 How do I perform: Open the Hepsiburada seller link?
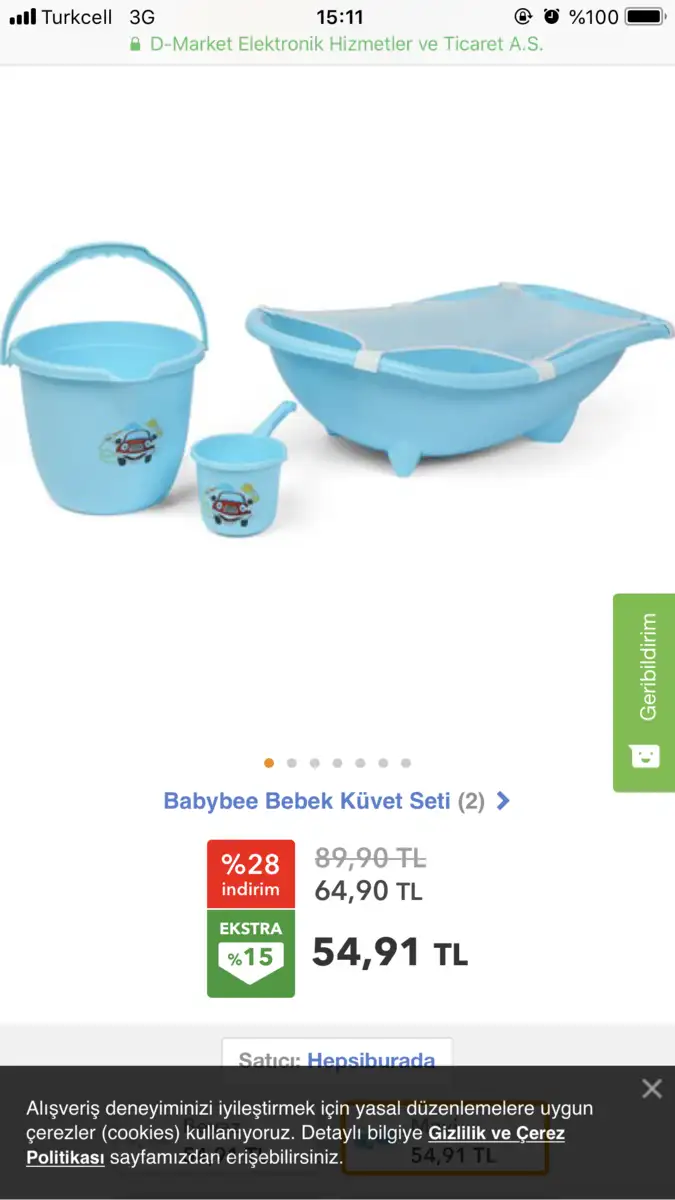(x=371, y=1060)
